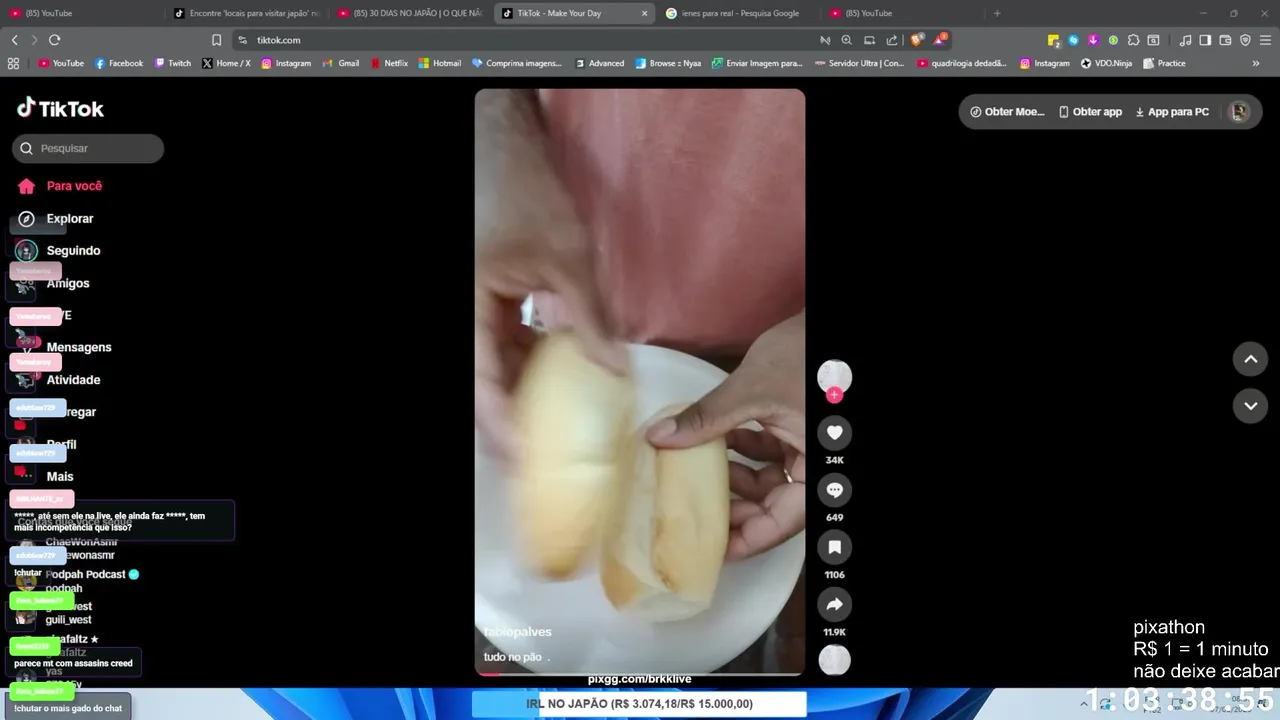
Task: Open the extensions puzzle icon
Action: click(x=1133, y=40)
